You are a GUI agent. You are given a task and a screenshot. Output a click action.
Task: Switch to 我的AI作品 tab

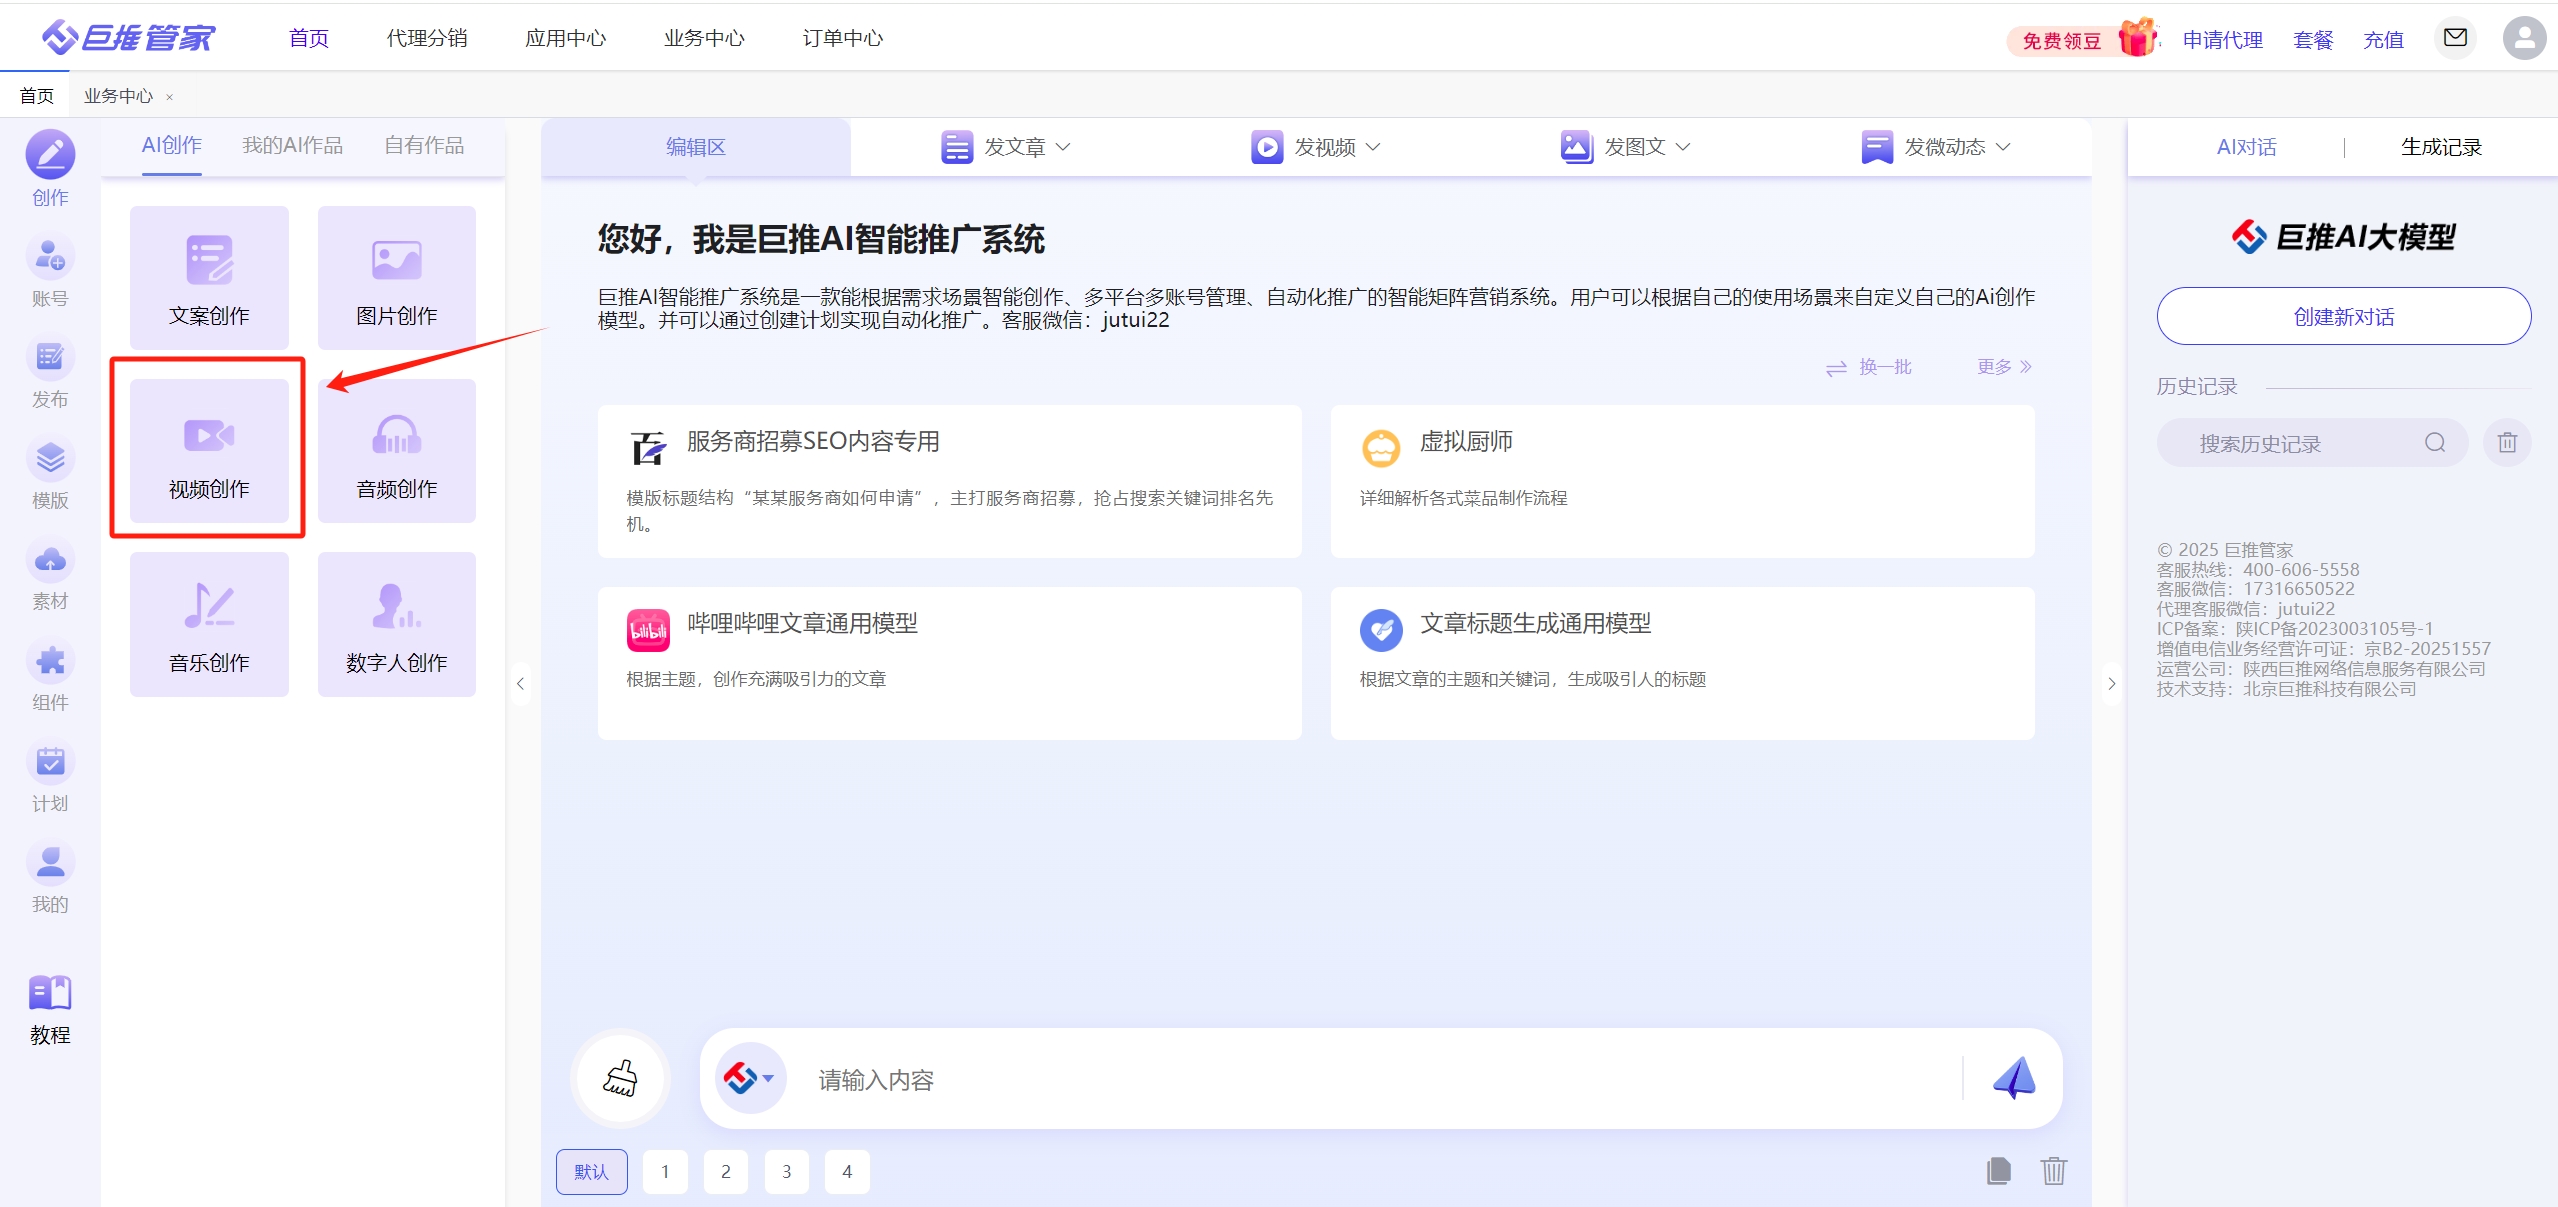tap(292, 146)
